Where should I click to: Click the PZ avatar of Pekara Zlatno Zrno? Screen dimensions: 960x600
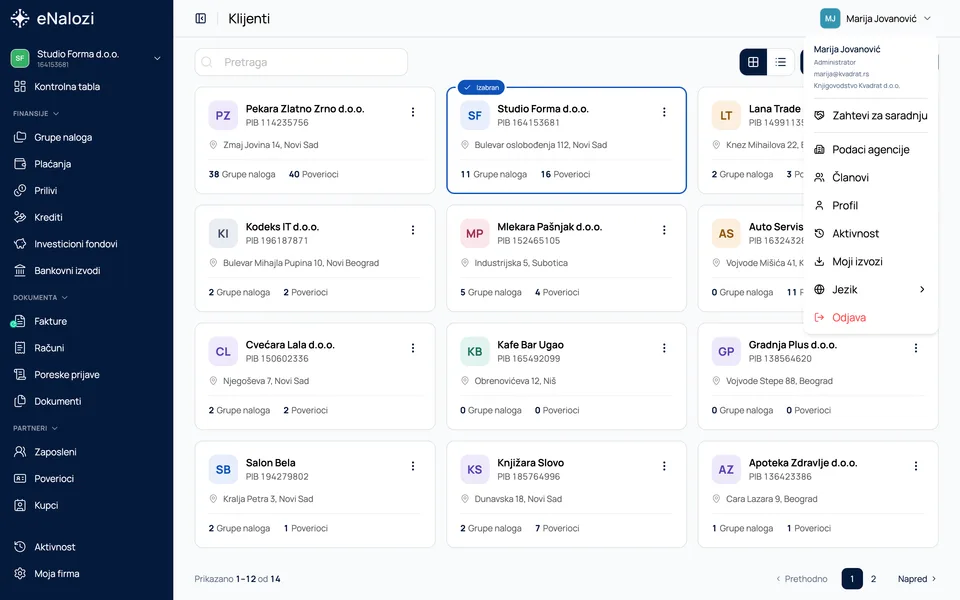[x=223, y=116]
